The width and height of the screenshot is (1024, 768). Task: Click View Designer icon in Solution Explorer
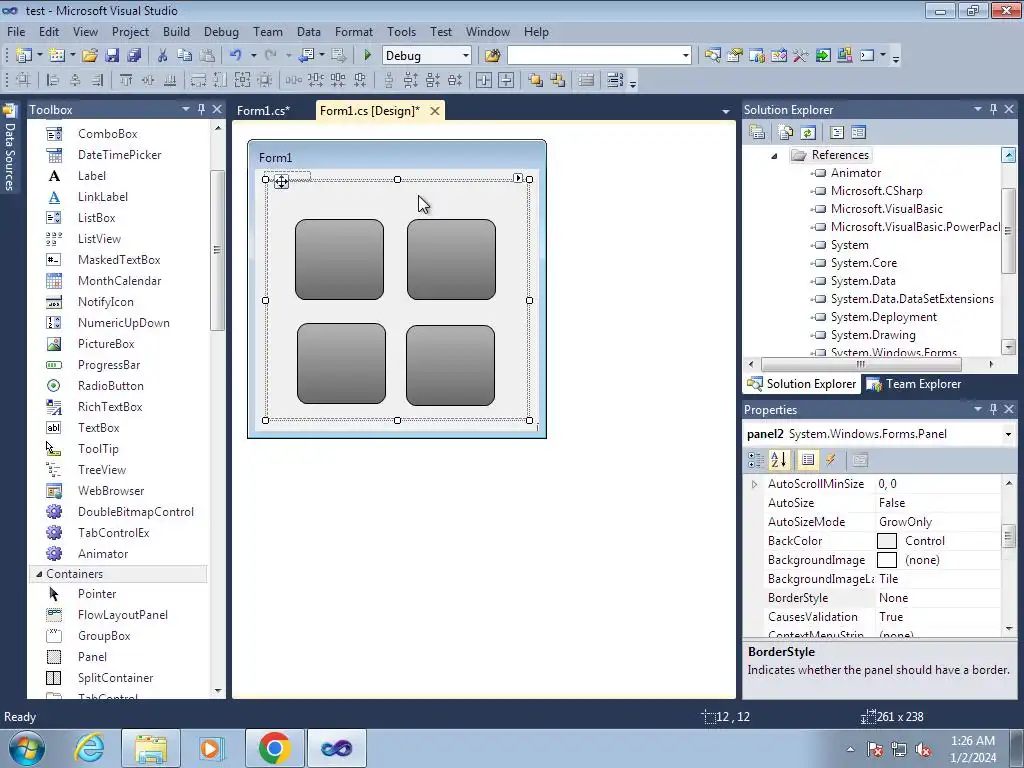(858, 133)
